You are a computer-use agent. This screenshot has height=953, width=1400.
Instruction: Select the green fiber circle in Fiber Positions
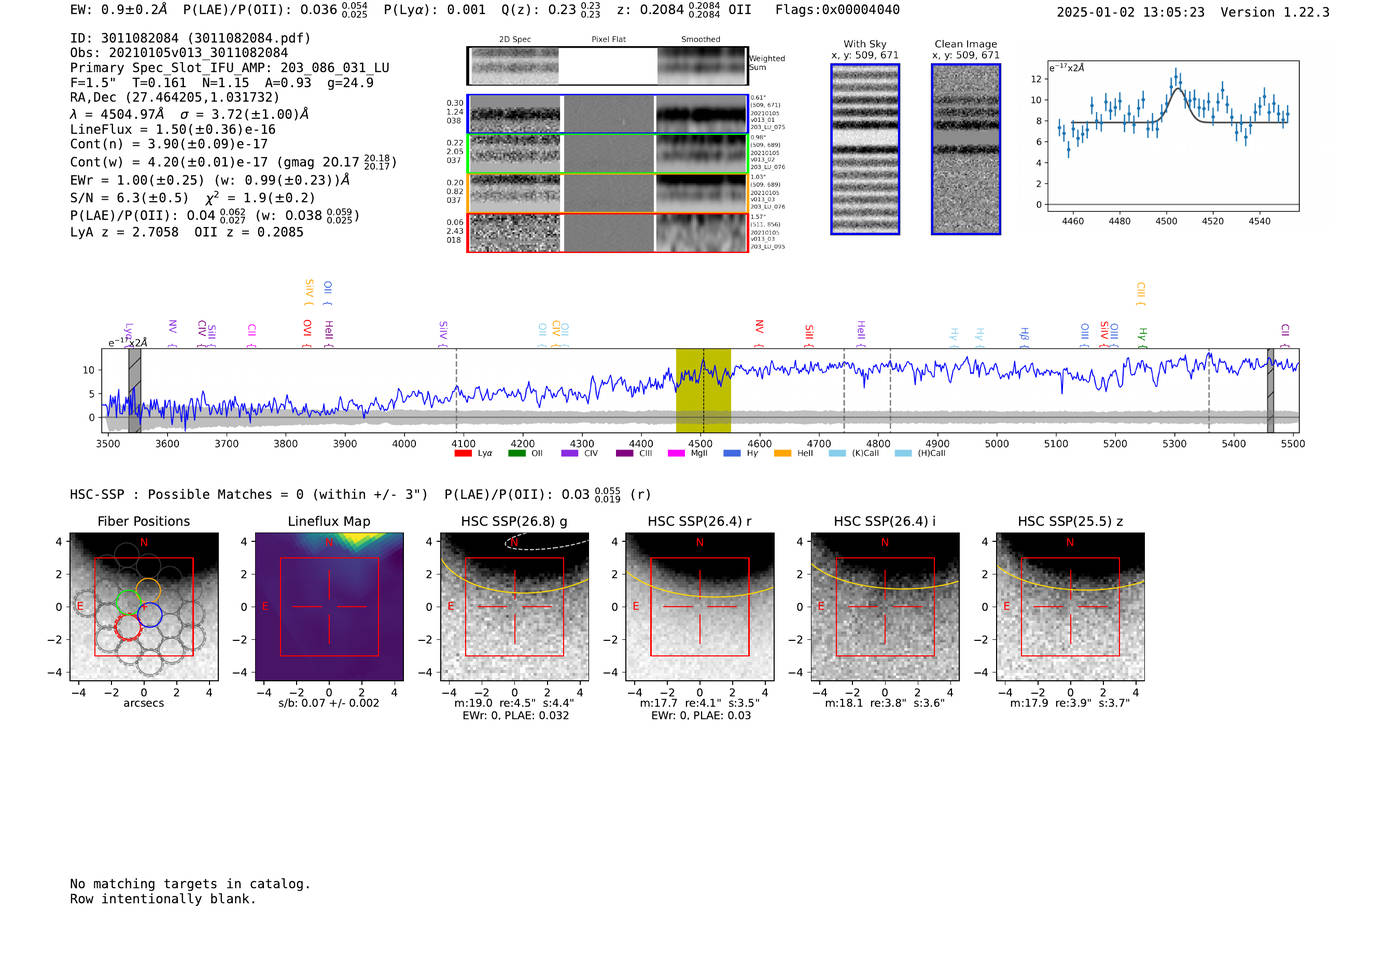tap(127, 602)
